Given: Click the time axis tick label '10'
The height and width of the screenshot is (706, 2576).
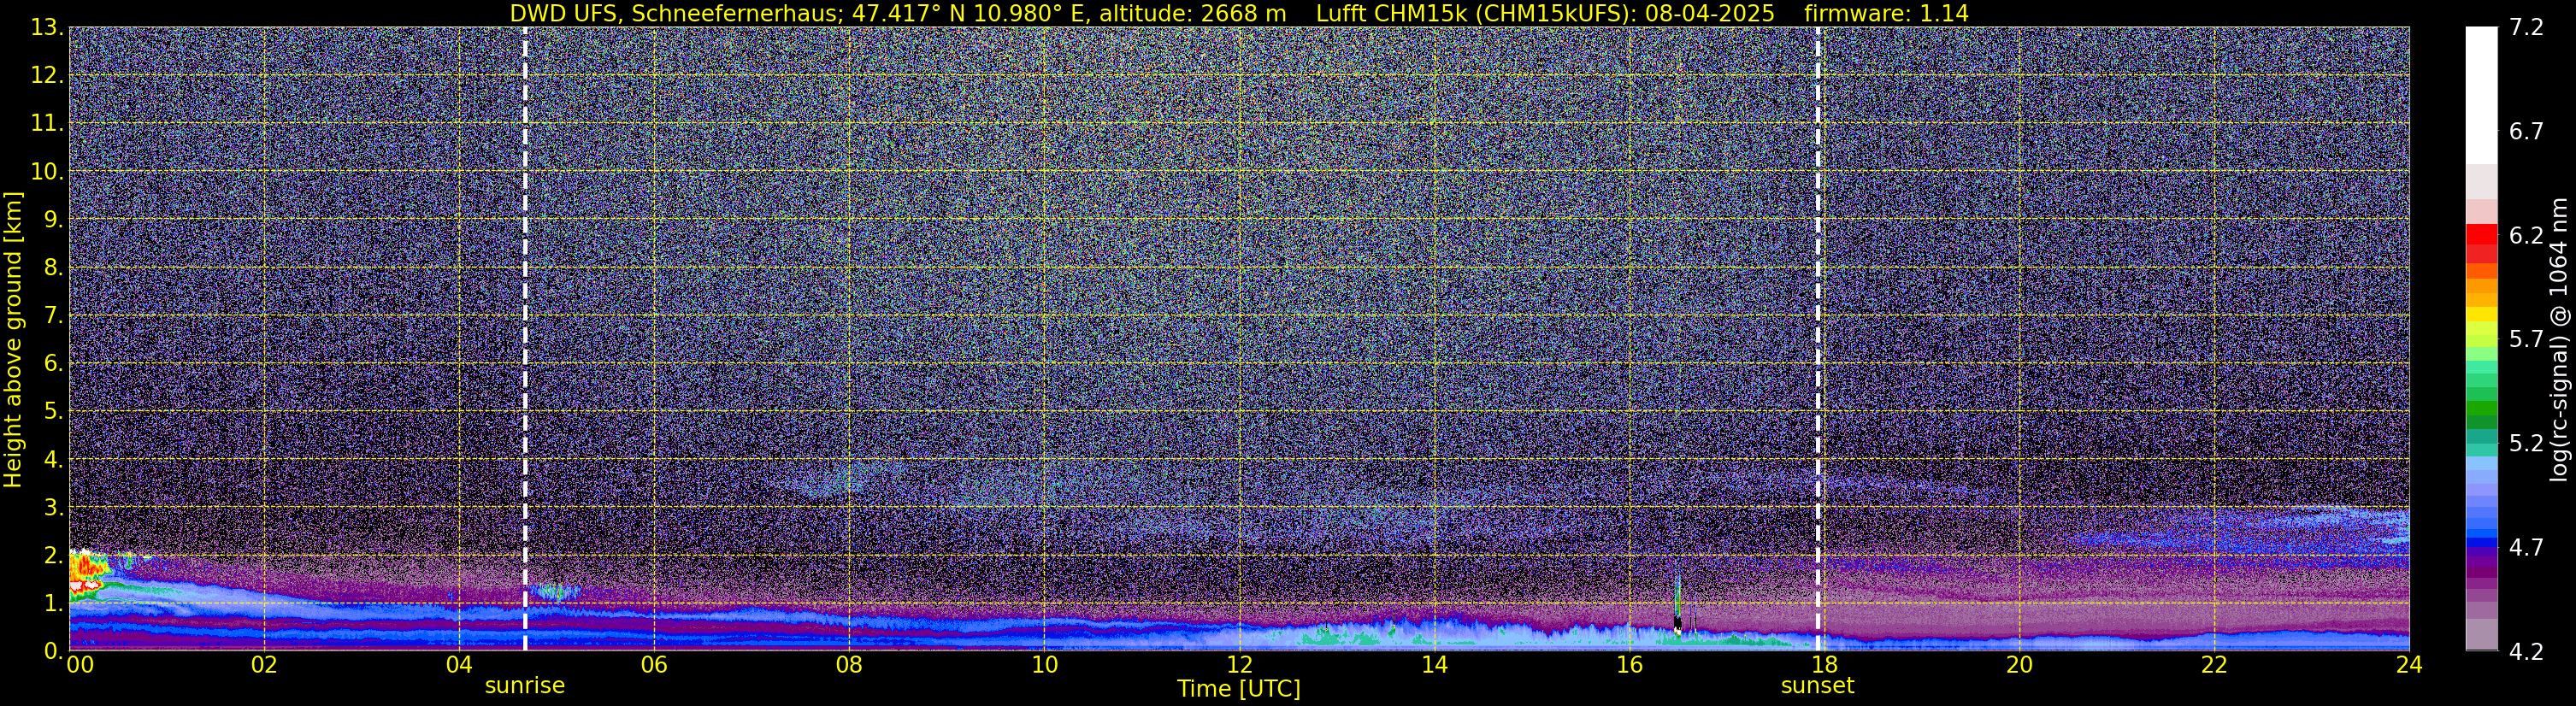Looking at the screenshot, I should (1044, 665).
